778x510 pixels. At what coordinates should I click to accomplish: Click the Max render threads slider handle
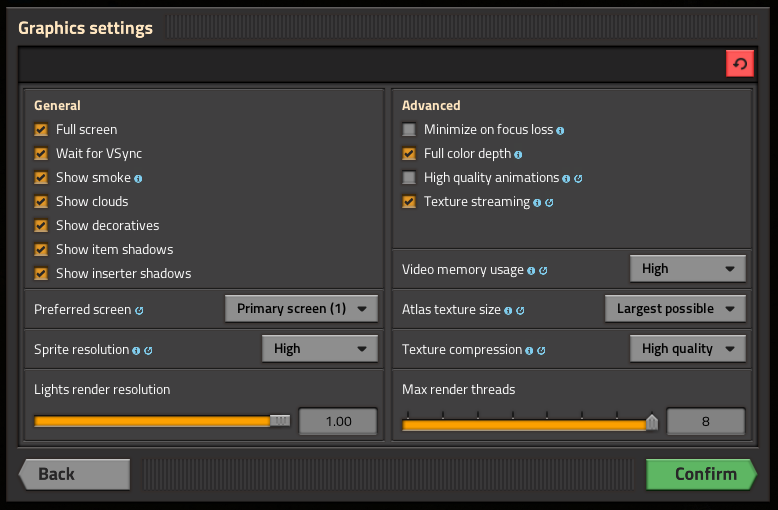pyautogui.click(x=652, y=422)
